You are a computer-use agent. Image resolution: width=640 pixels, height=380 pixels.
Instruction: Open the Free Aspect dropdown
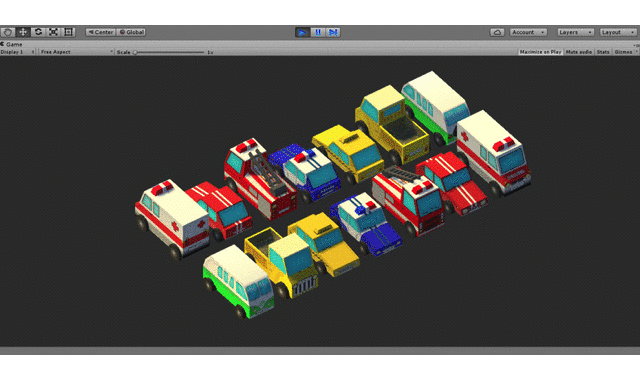76,52
